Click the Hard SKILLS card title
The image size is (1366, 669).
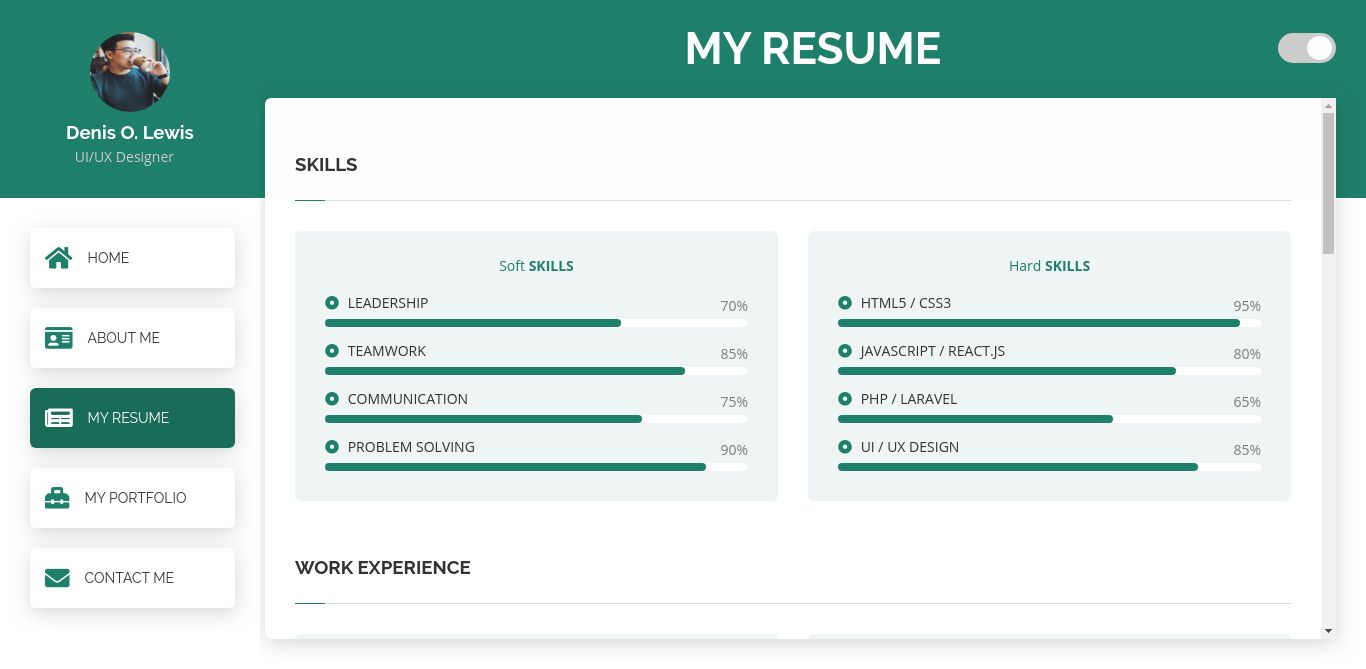(x=1049, y=266)
